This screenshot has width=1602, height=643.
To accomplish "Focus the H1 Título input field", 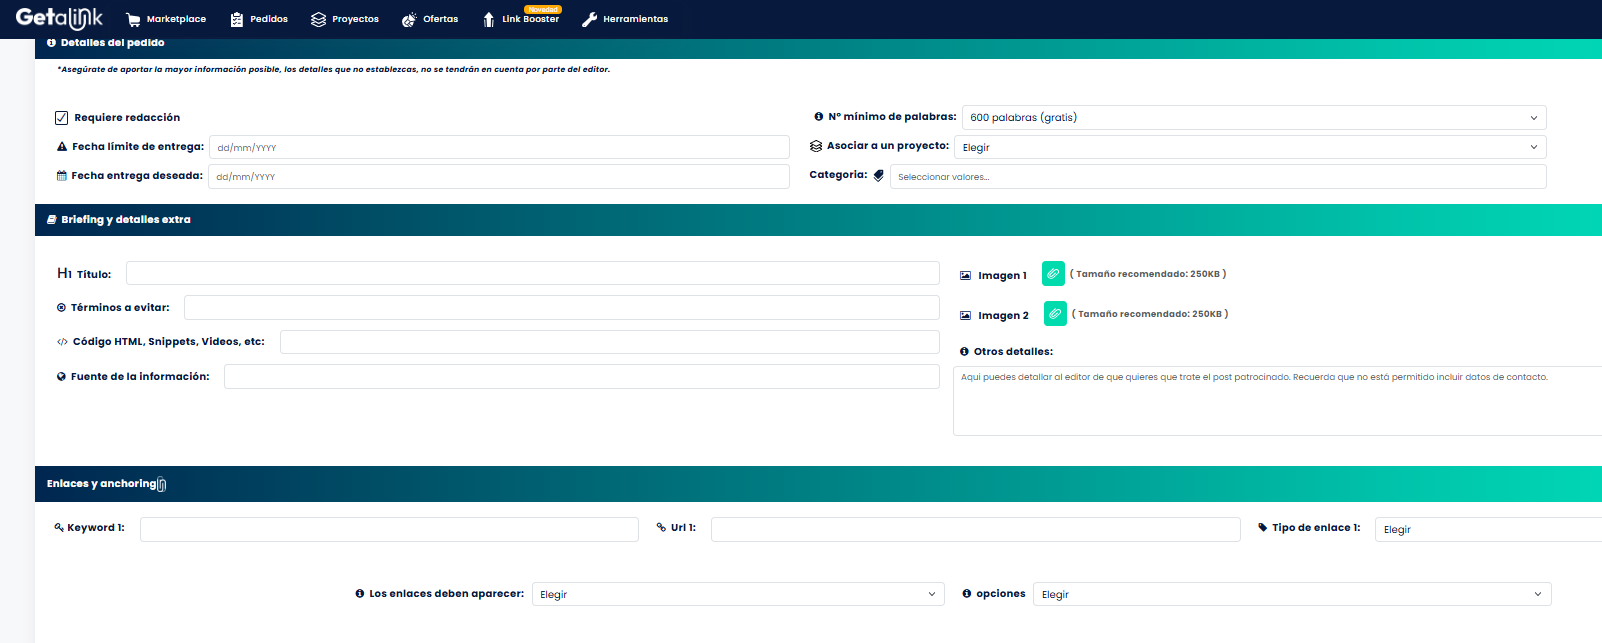I will pyautogui.click(x=532, y=274).
